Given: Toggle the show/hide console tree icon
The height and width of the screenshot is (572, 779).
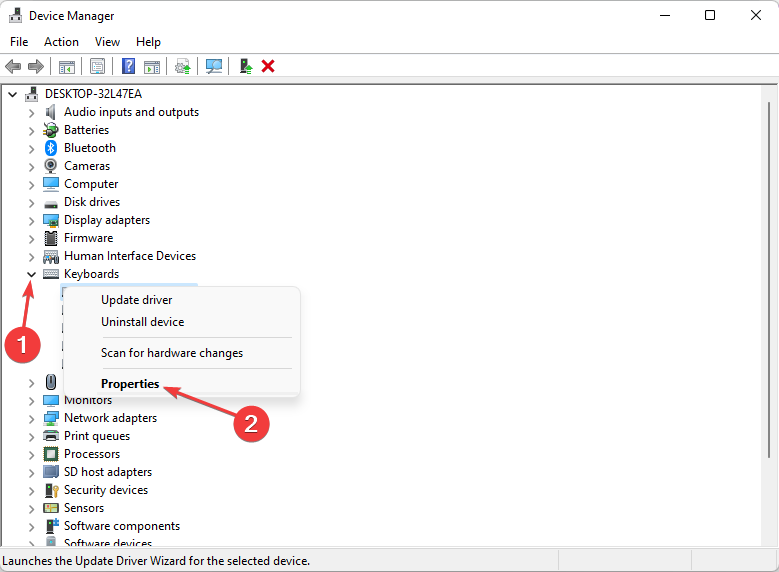Looking at the screenshot, I should (67, 66).
